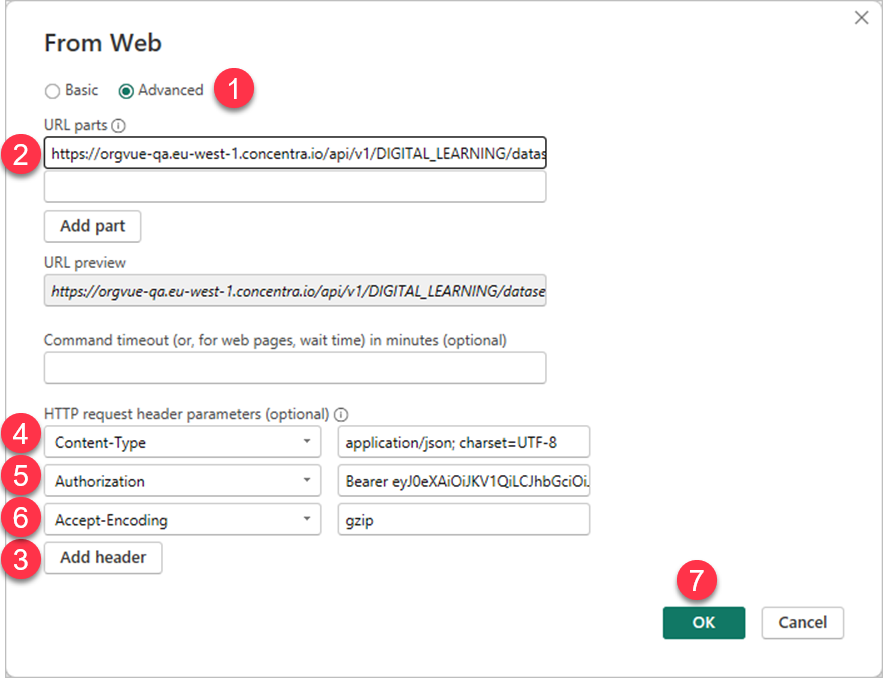Expand the Authorization header dropdown
Viewport: 883px width, 678px height.
pyautogui.click(x=306, y=481)
